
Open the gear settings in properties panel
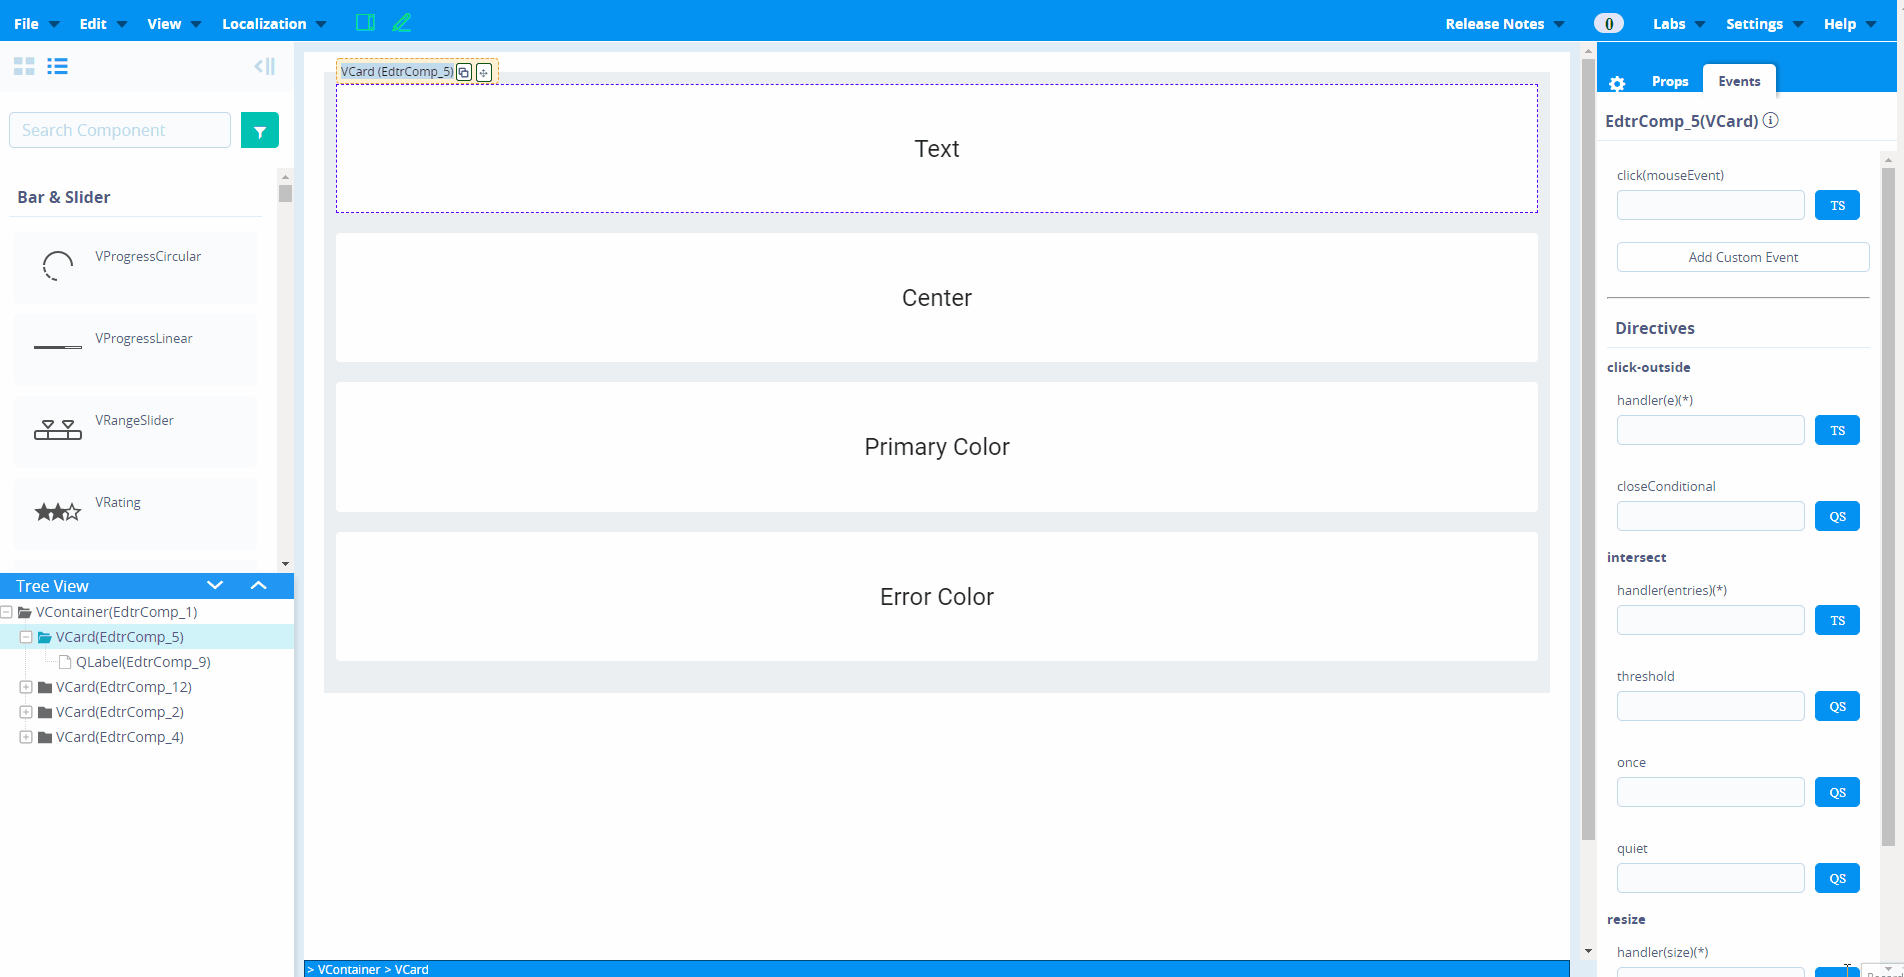tap(1617, 83)
